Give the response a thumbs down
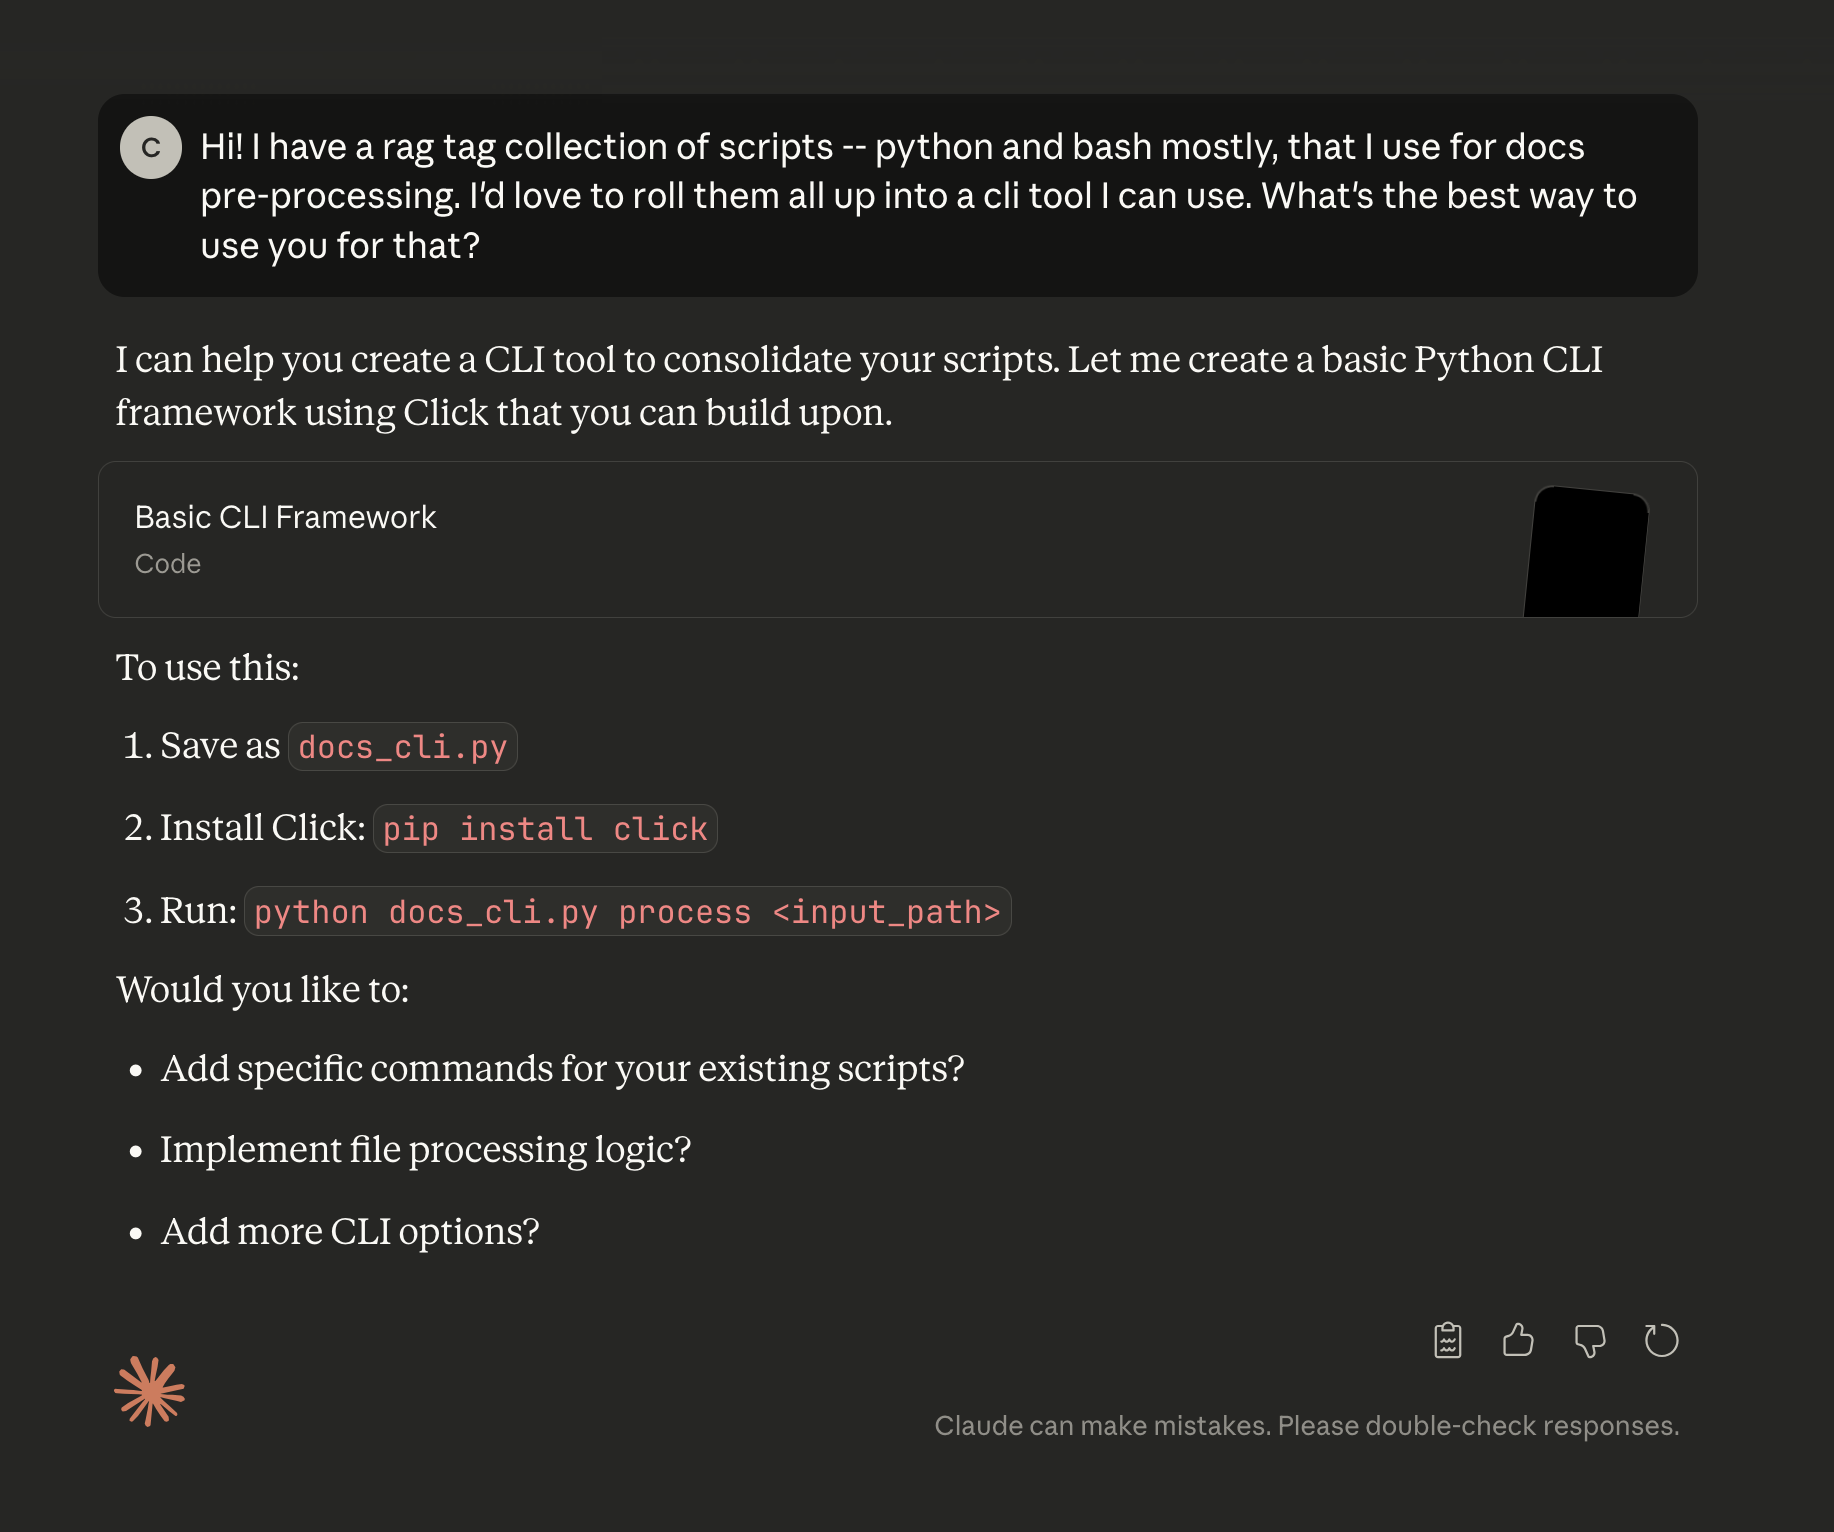This screenshot has height=1532, width=1834. [1590, 1340]
